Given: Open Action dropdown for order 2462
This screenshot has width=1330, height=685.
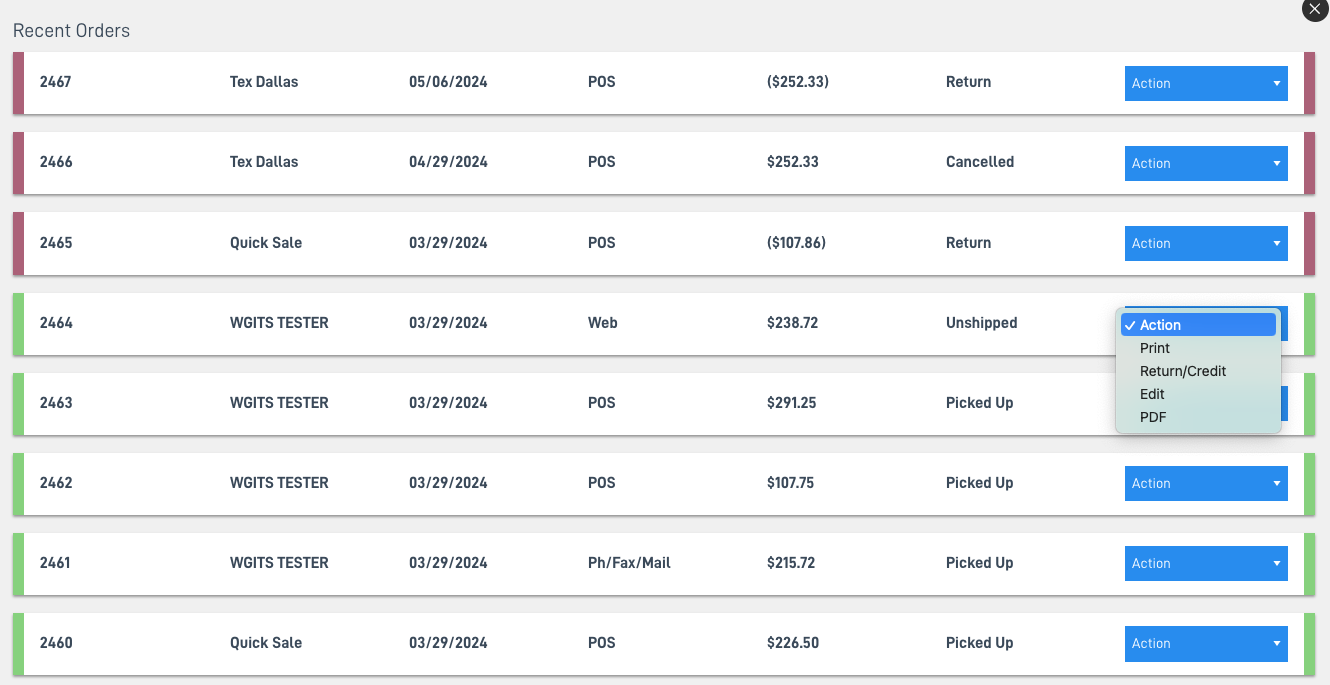Looking at the screenshot, I should (1206, 483).
